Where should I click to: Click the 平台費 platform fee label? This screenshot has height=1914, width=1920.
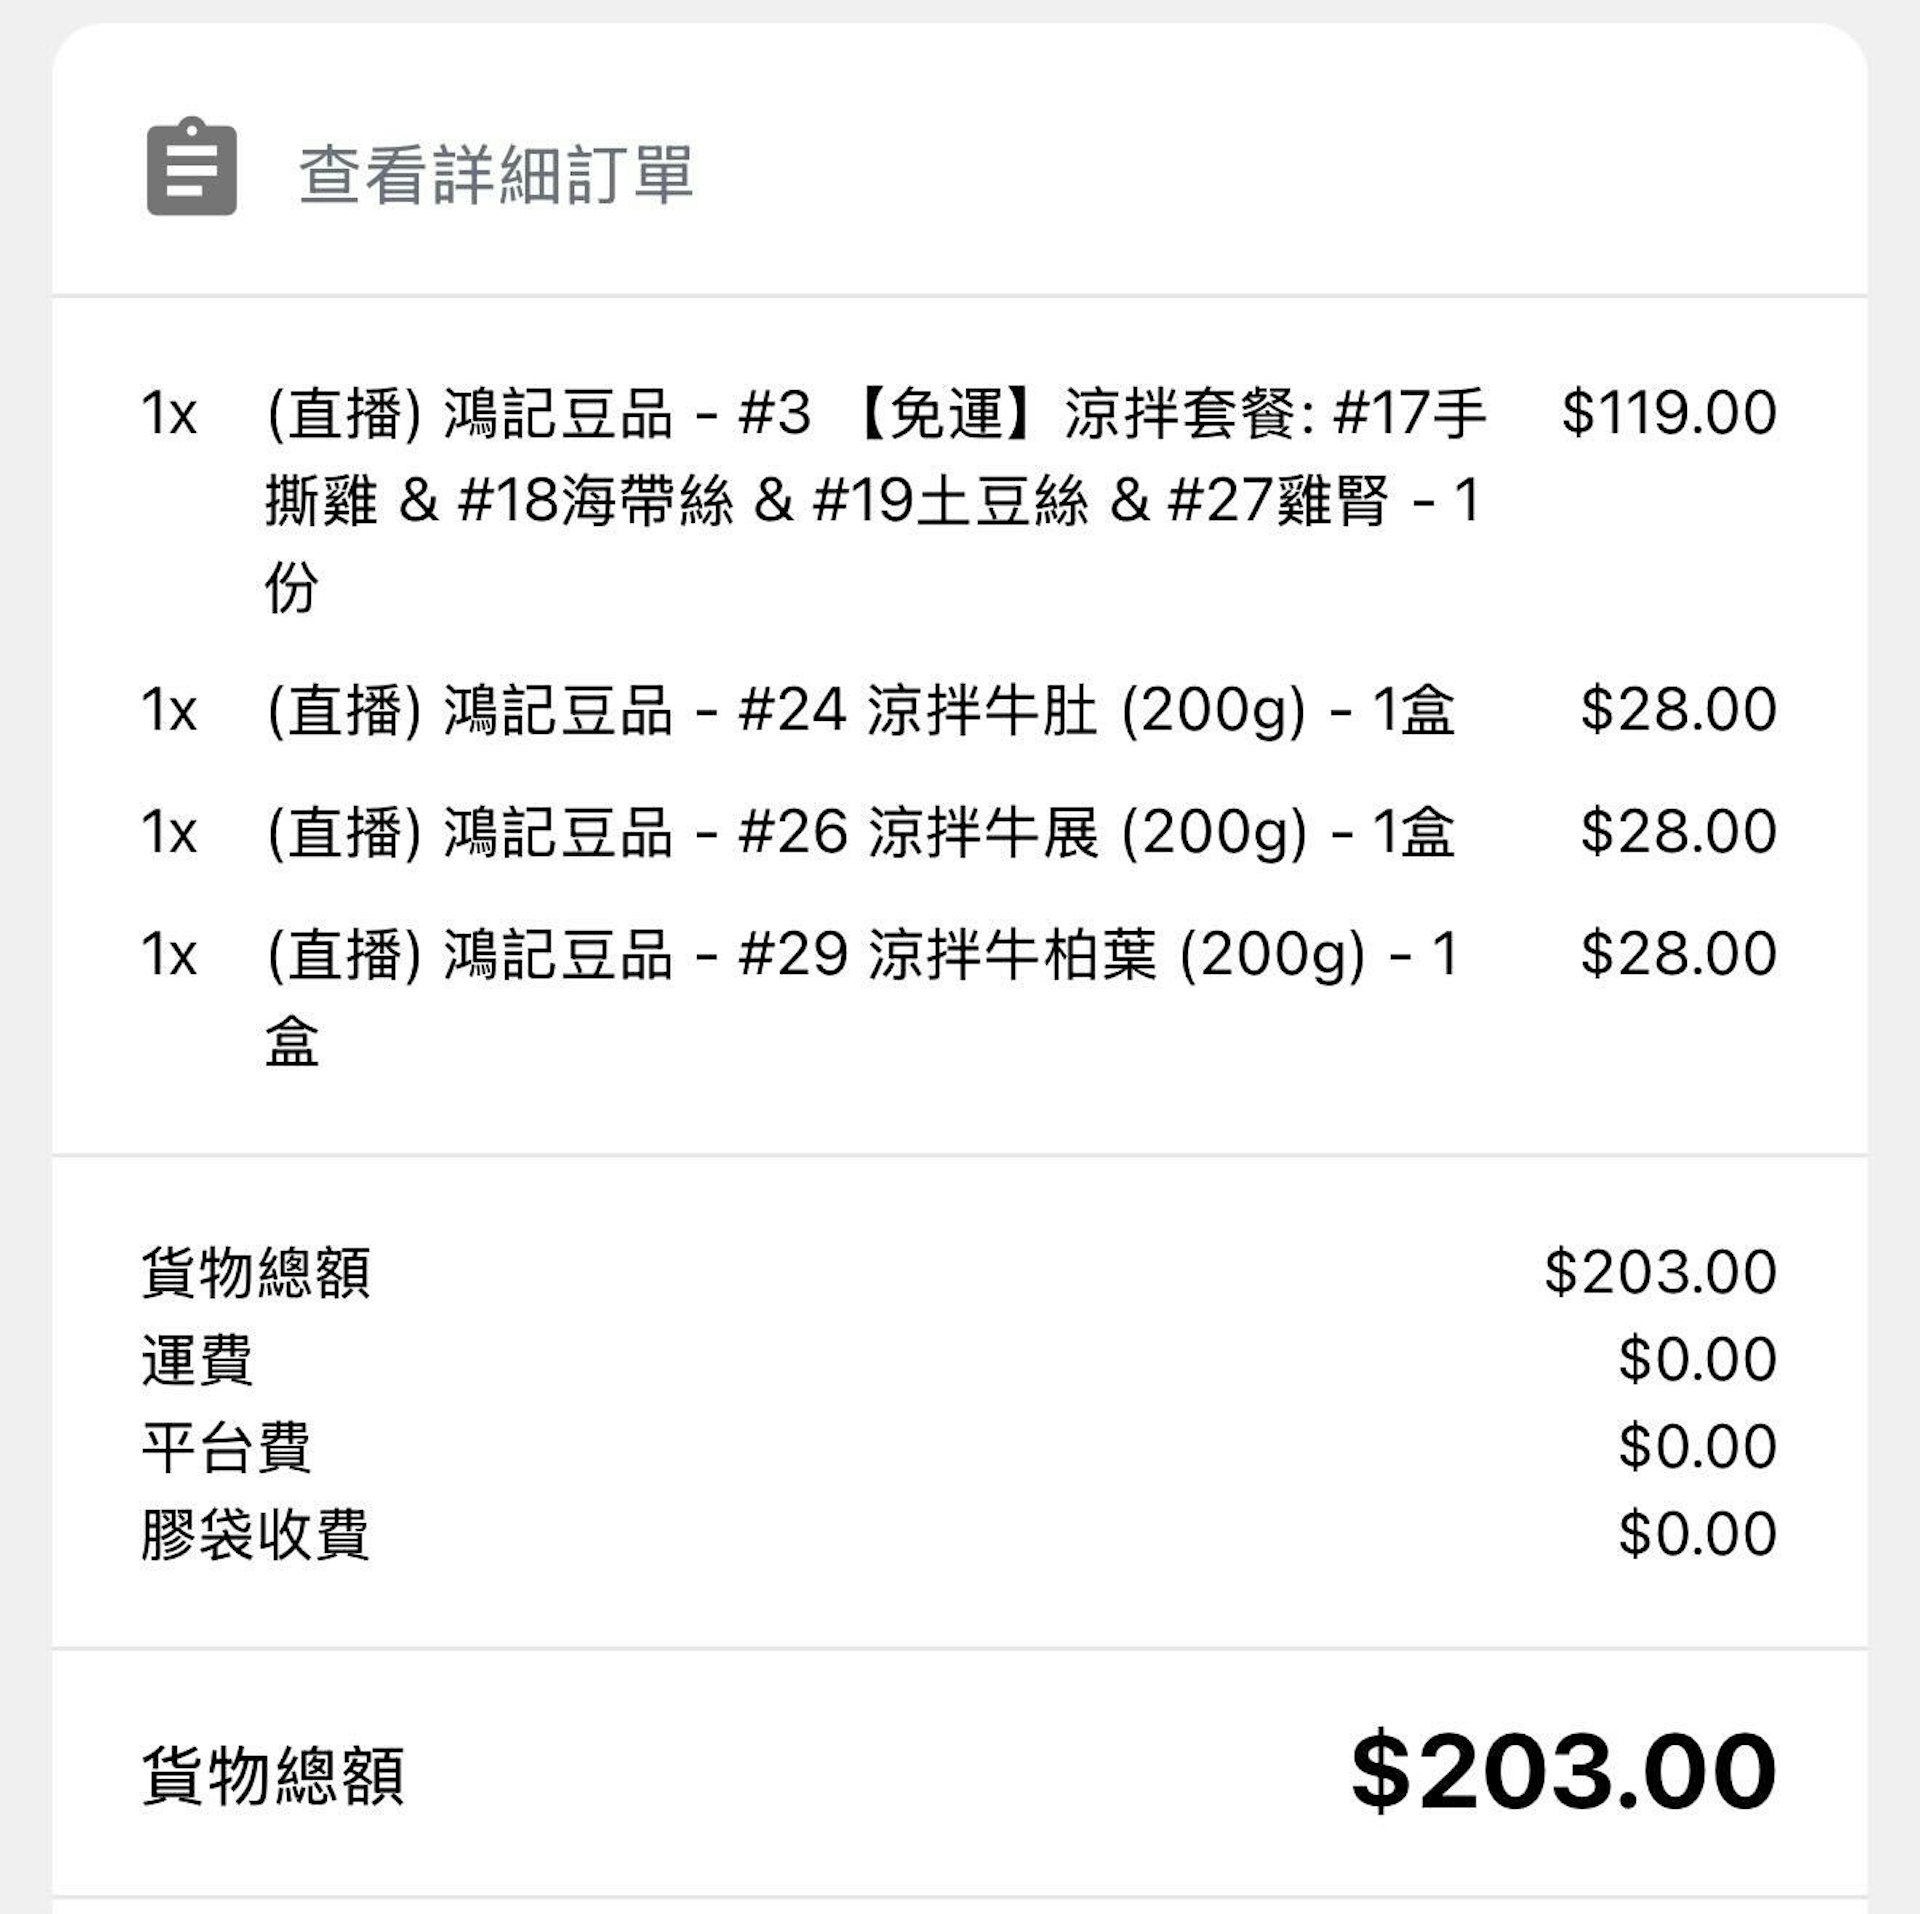(x=226, y=1447)
